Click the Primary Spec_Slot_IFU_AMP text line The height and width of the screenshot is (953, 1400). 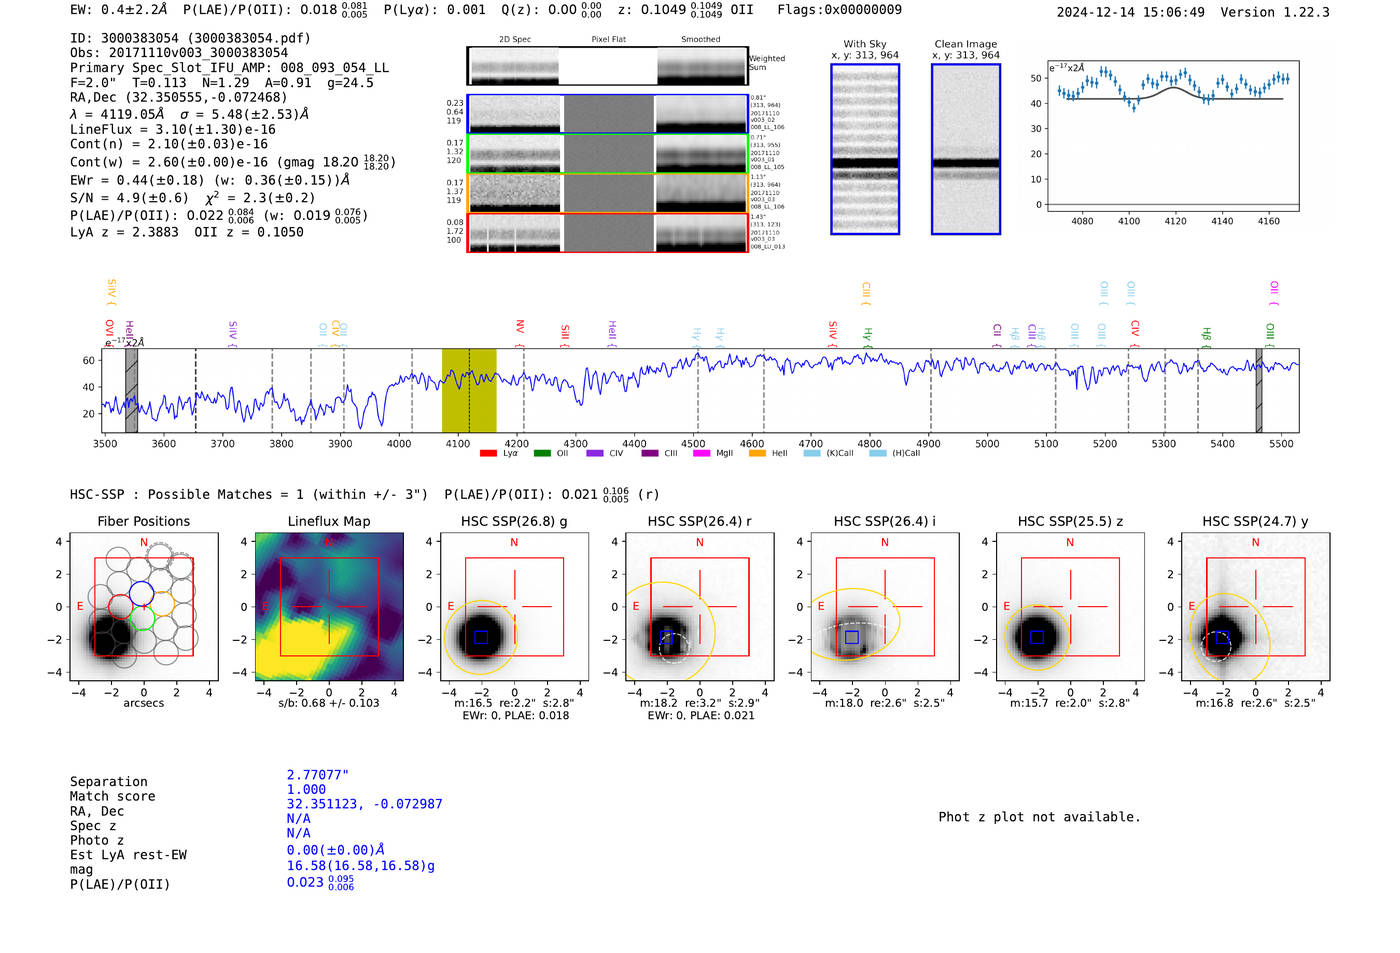[x=229, y=68]
